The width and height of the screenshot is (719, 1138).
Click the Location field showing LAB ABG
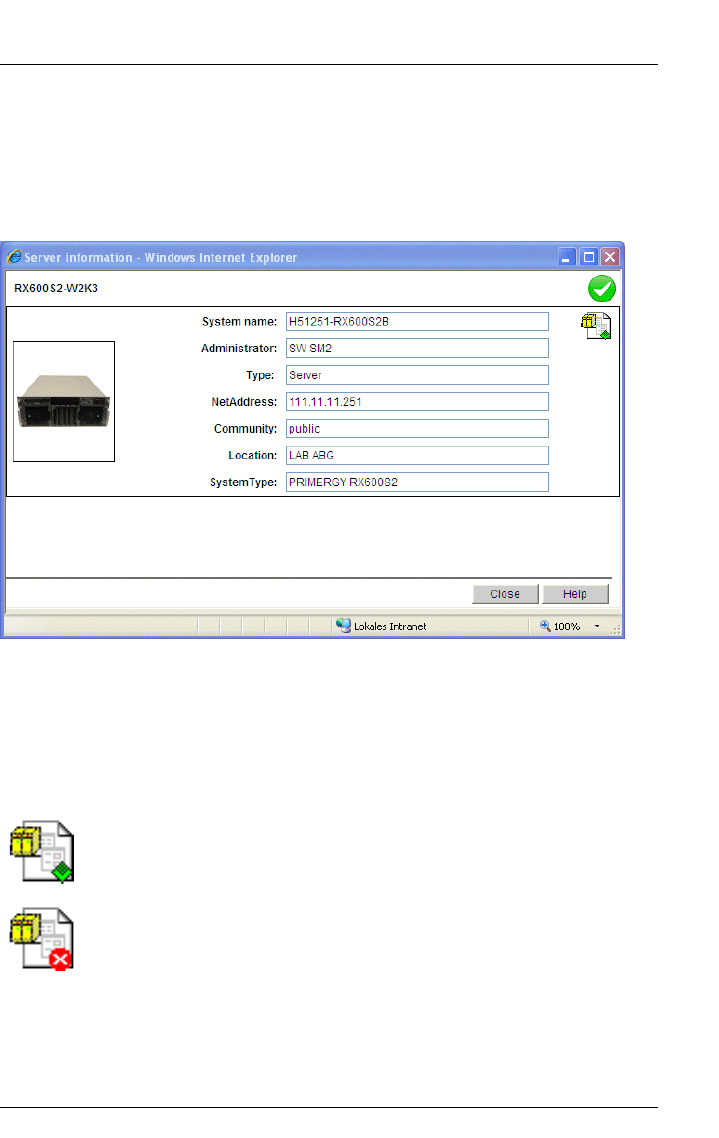[417, 455]
